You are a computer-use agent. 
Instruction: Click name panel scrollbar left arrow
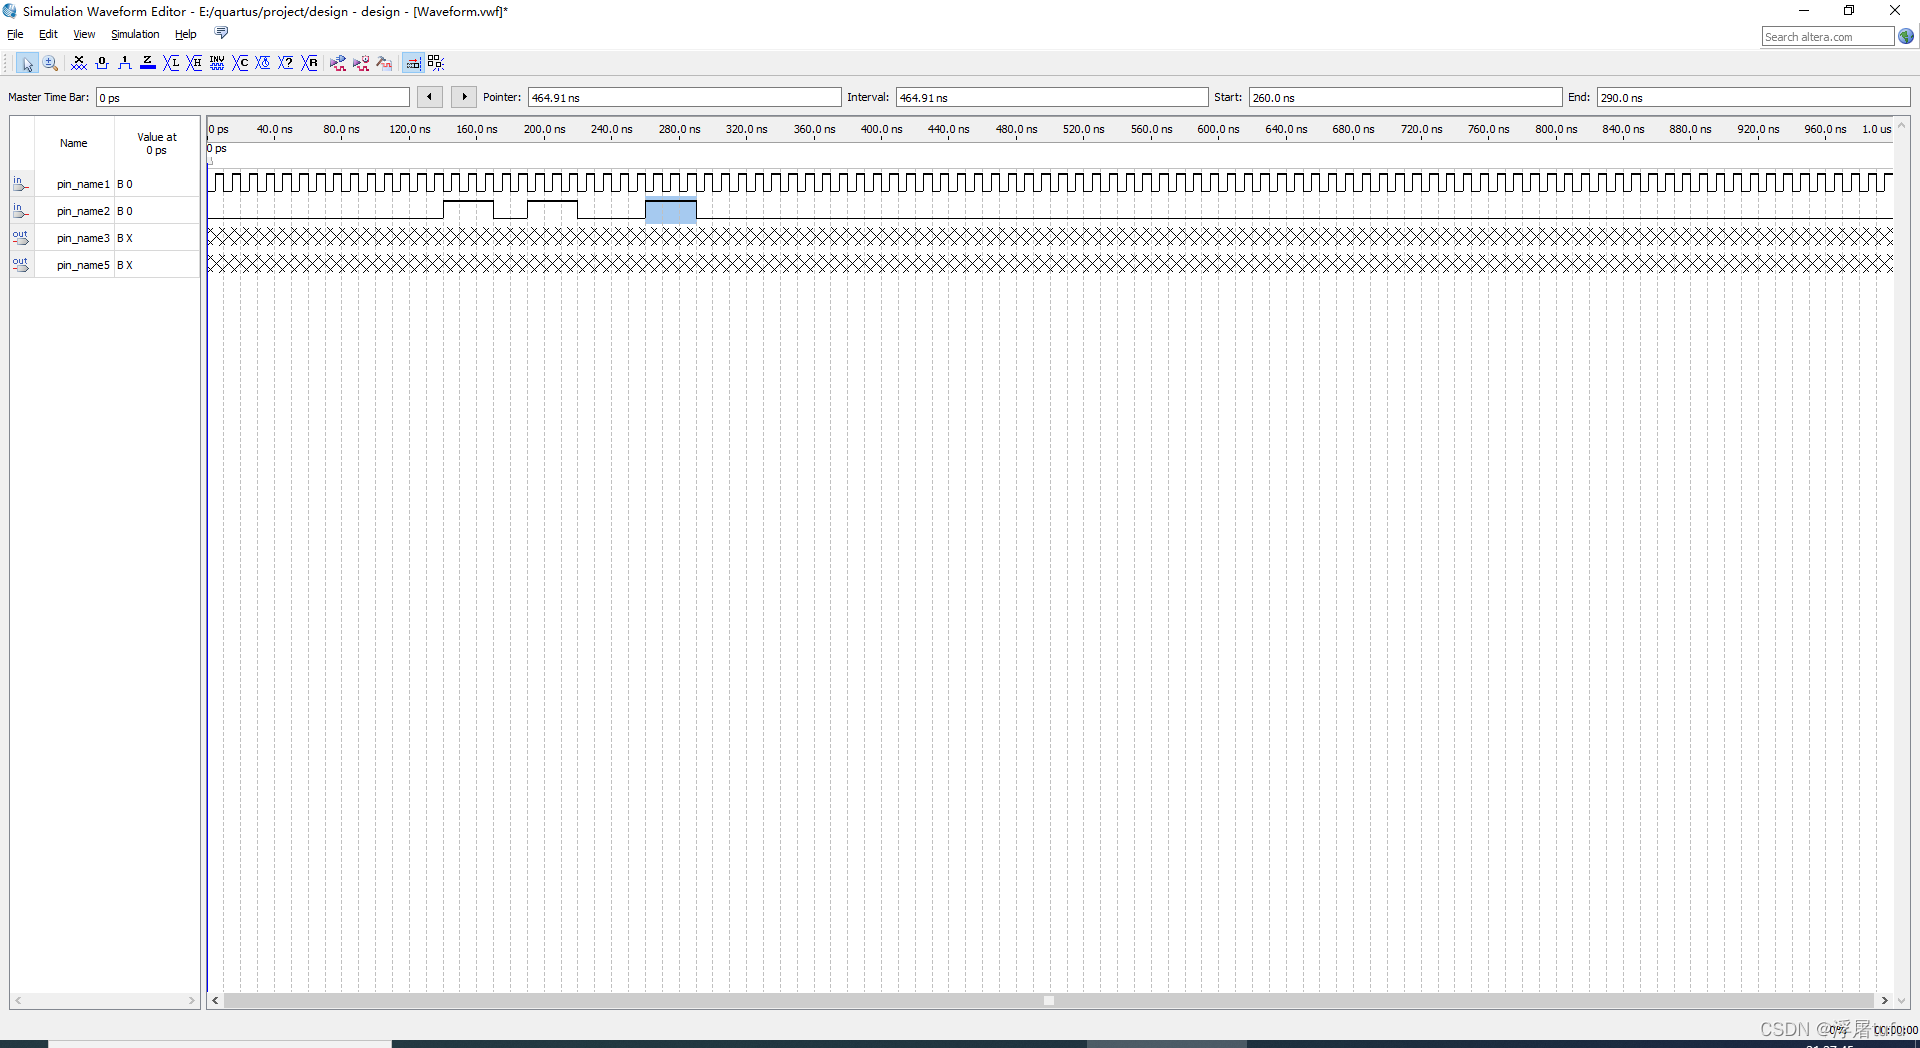click(18, 1000)
